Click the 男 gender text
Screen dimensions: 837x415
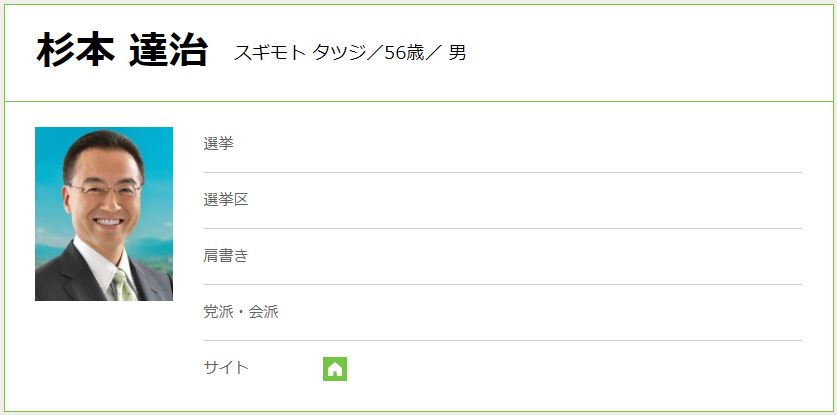457,53
